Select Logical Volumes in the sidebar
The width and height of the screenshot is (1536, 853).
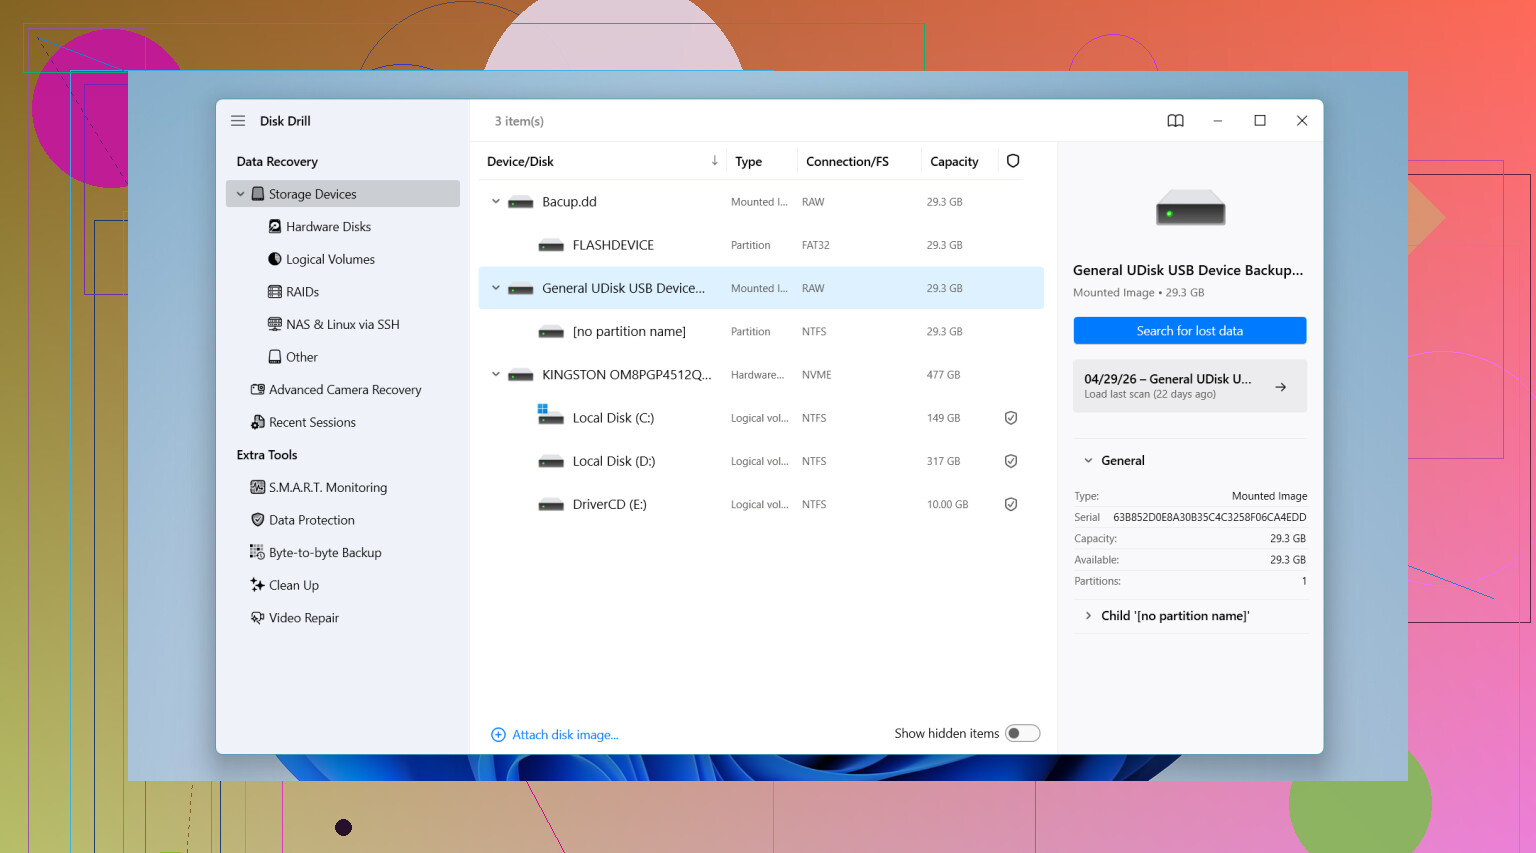coord(330,259)
